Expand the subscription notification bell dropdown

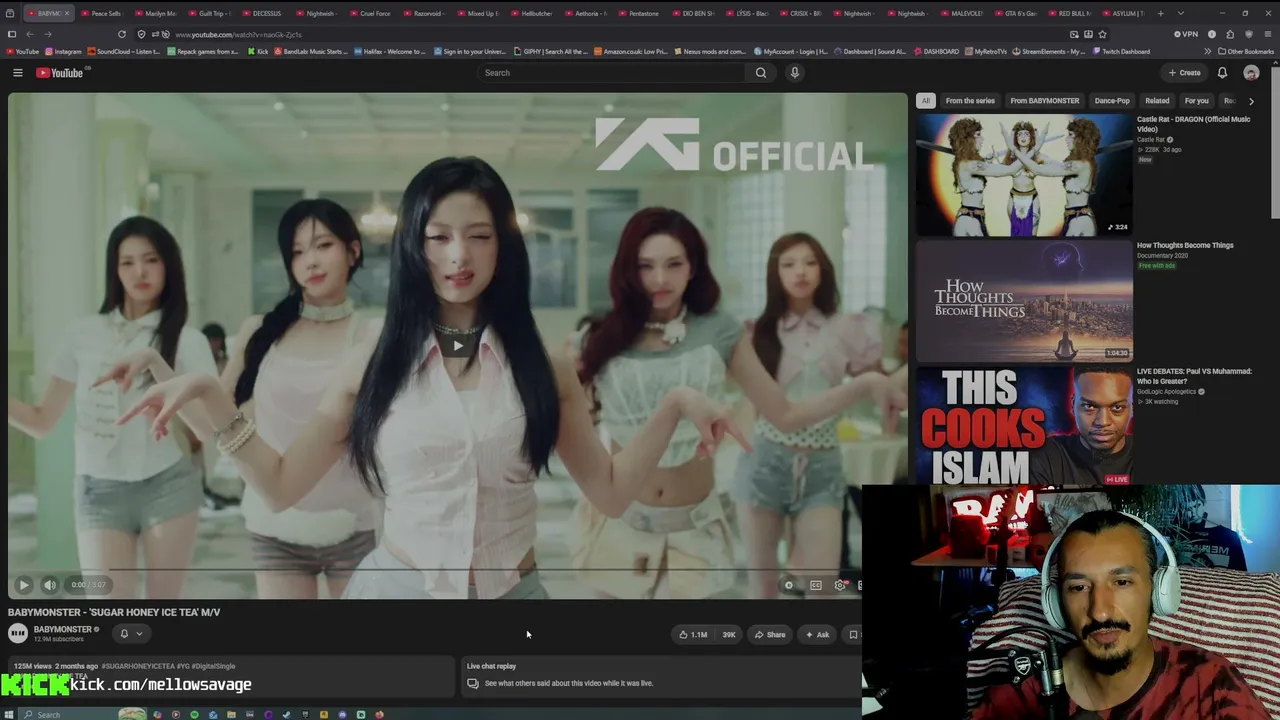[131, 633]
